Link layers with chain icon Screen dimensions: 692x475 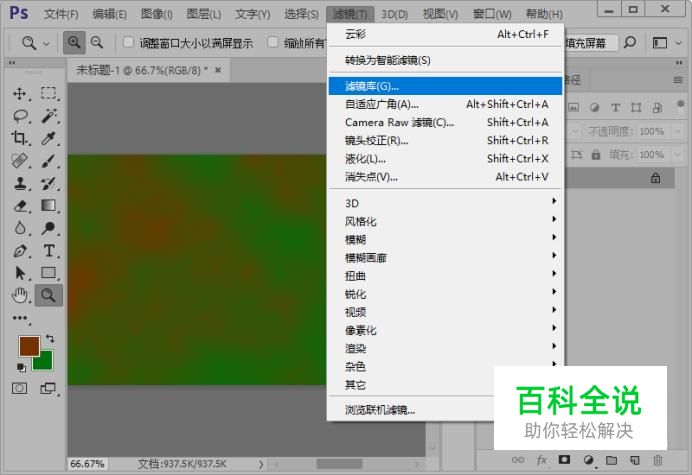pos(518,460)
